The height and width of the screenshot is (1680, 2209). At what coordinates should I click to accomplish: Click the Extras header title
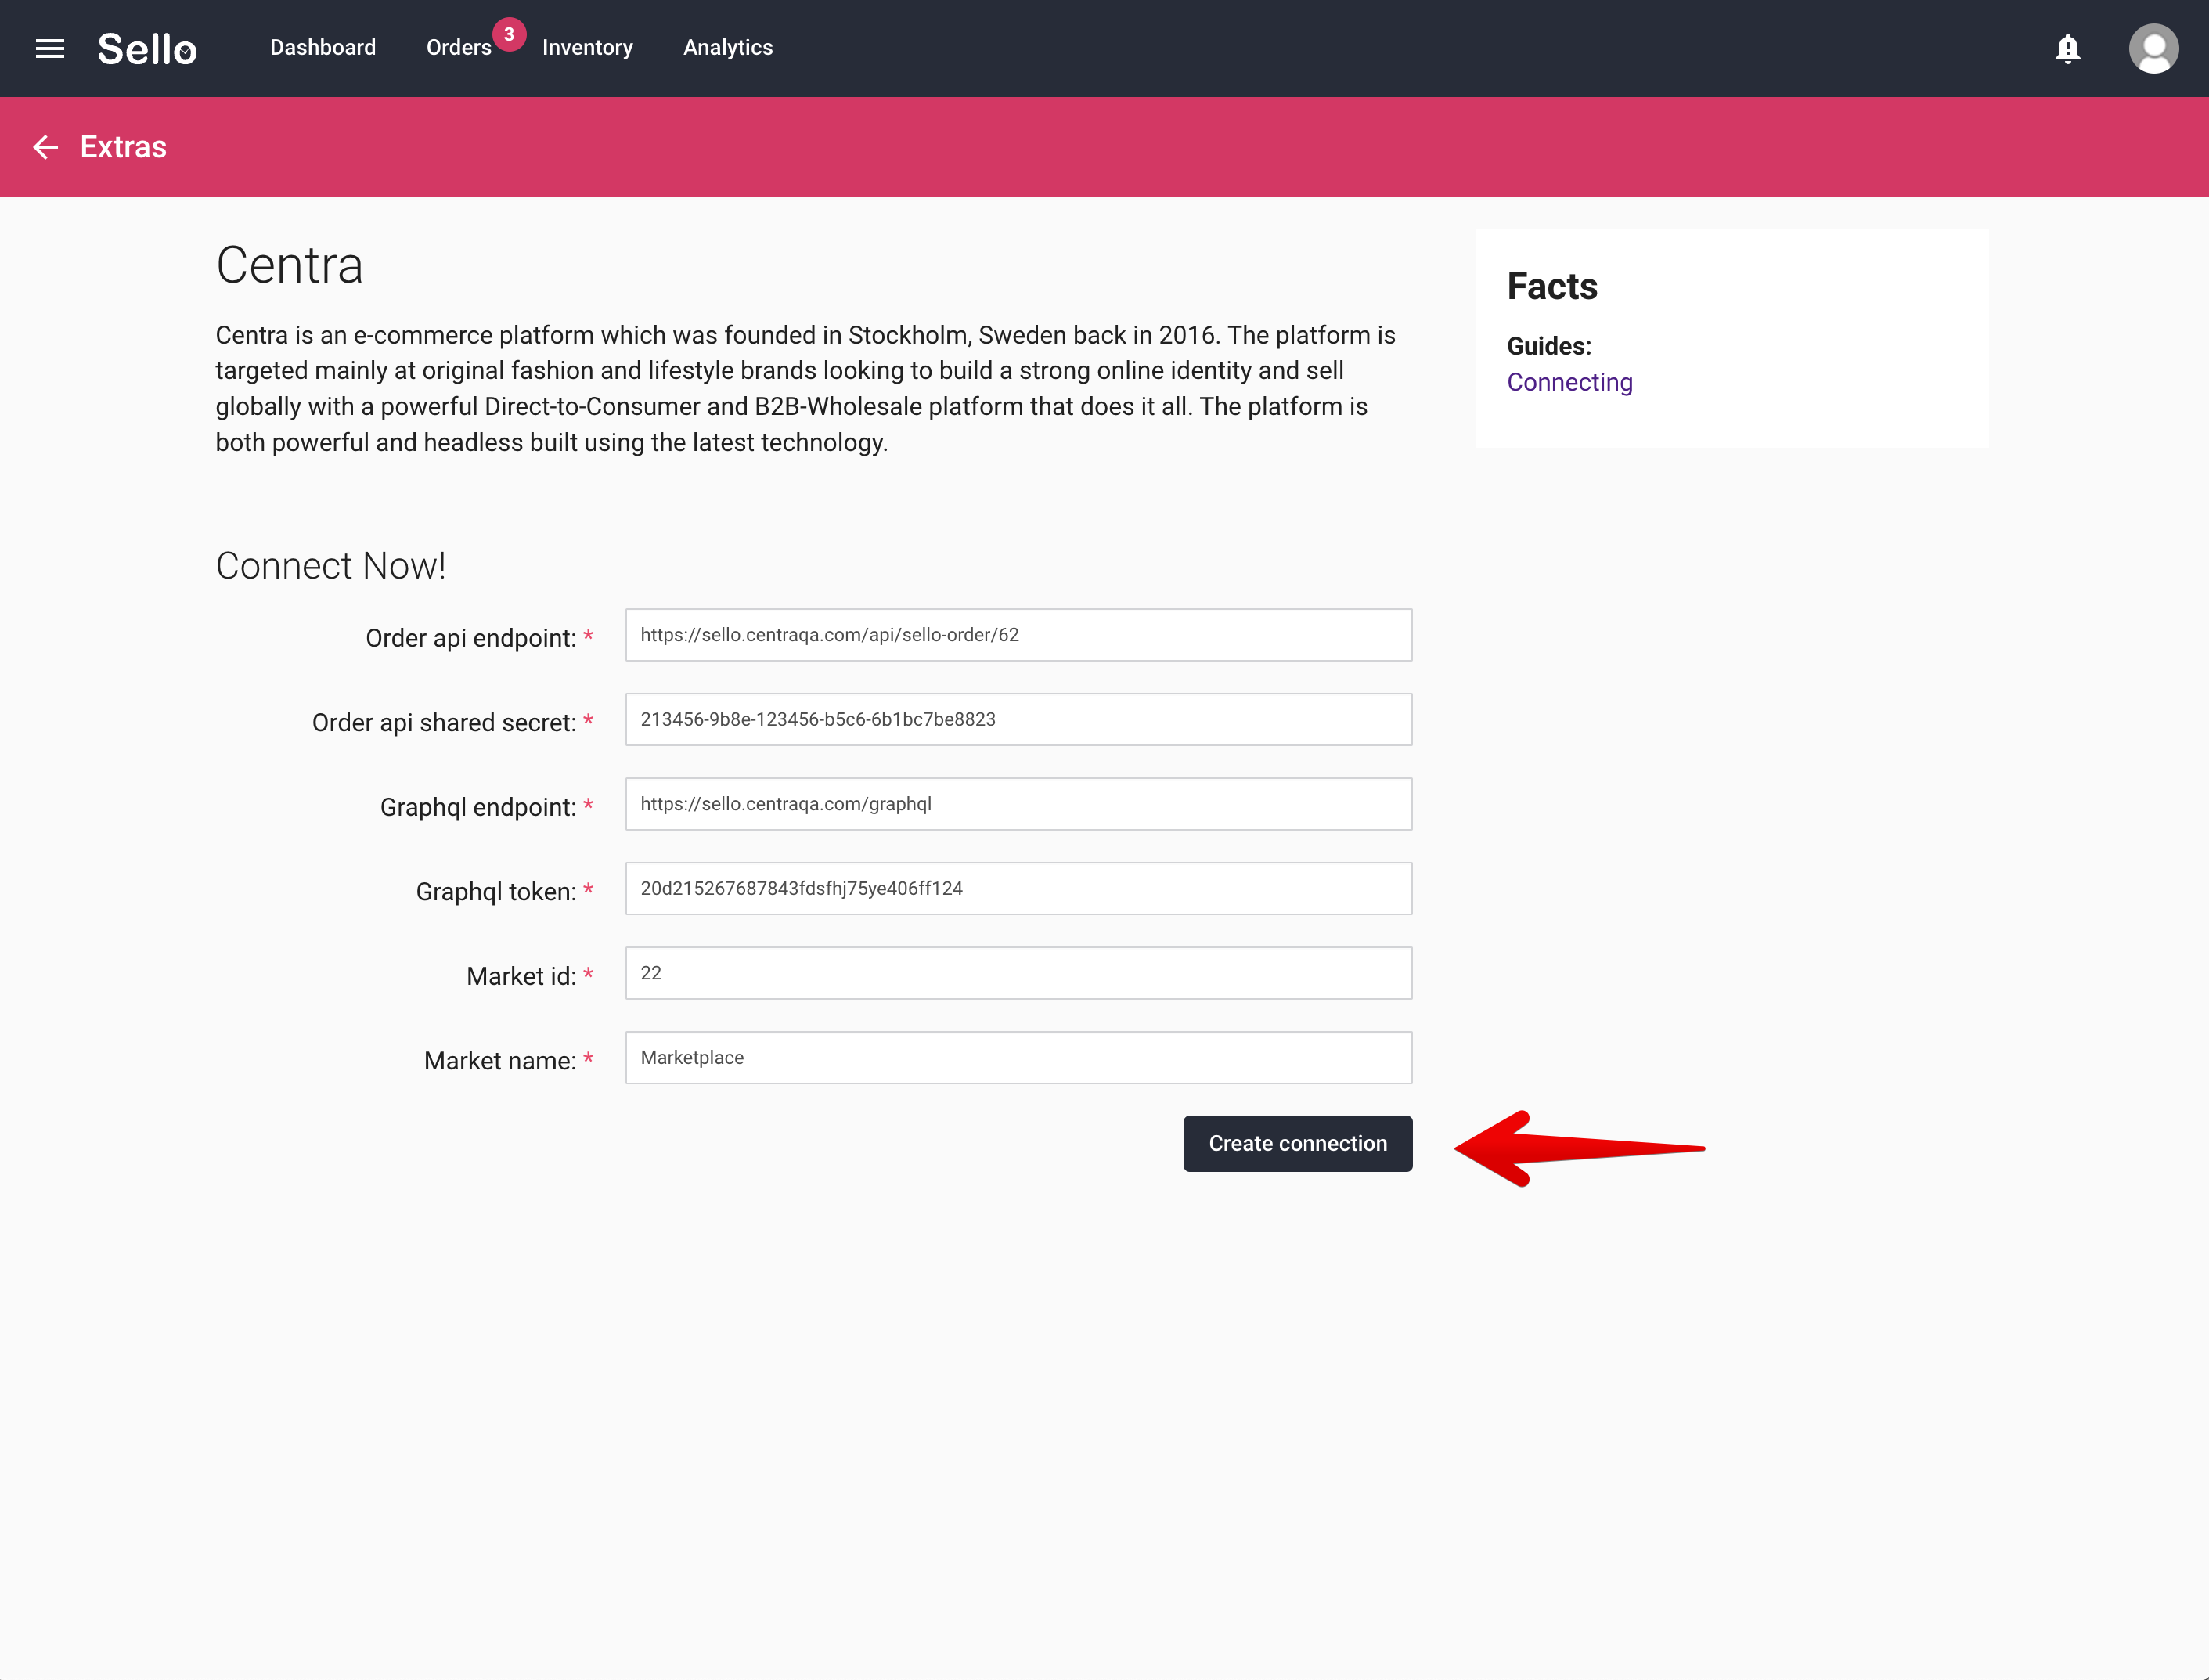pyautogui.click(x=123, y=147)
